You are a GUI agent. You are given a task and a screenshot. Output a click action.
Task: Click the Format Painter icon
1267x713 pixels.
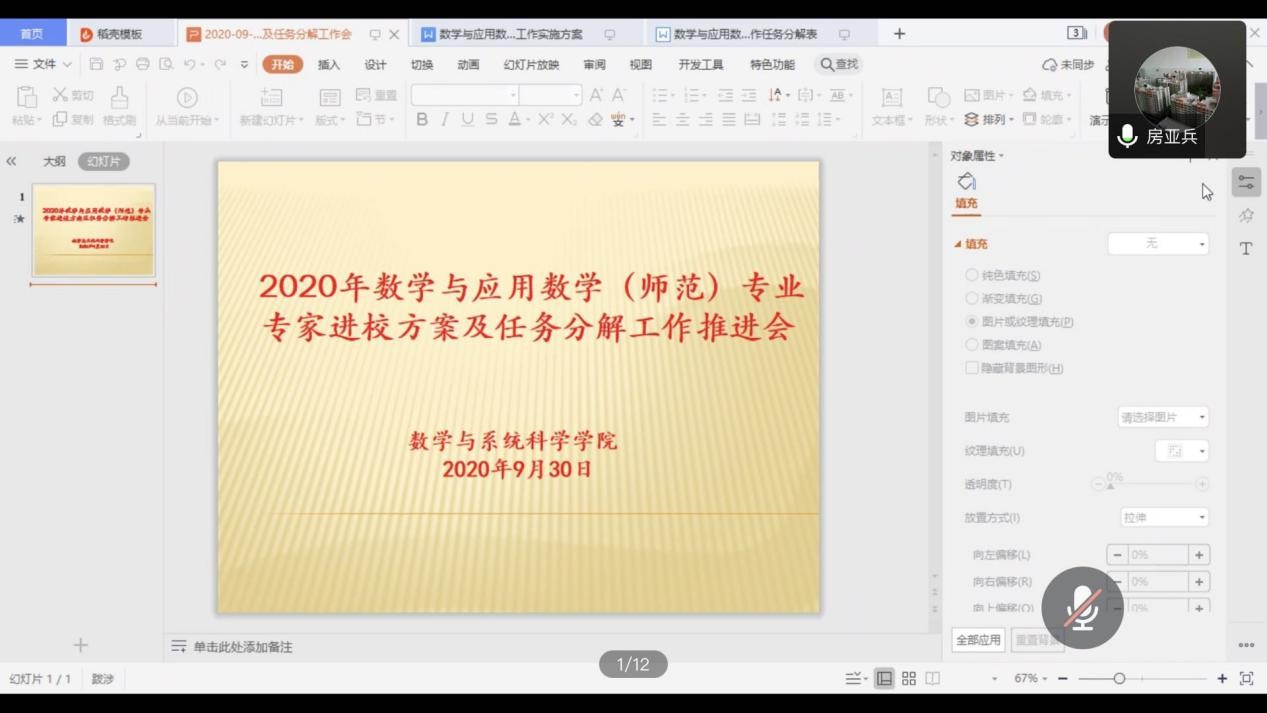[119, 106]
